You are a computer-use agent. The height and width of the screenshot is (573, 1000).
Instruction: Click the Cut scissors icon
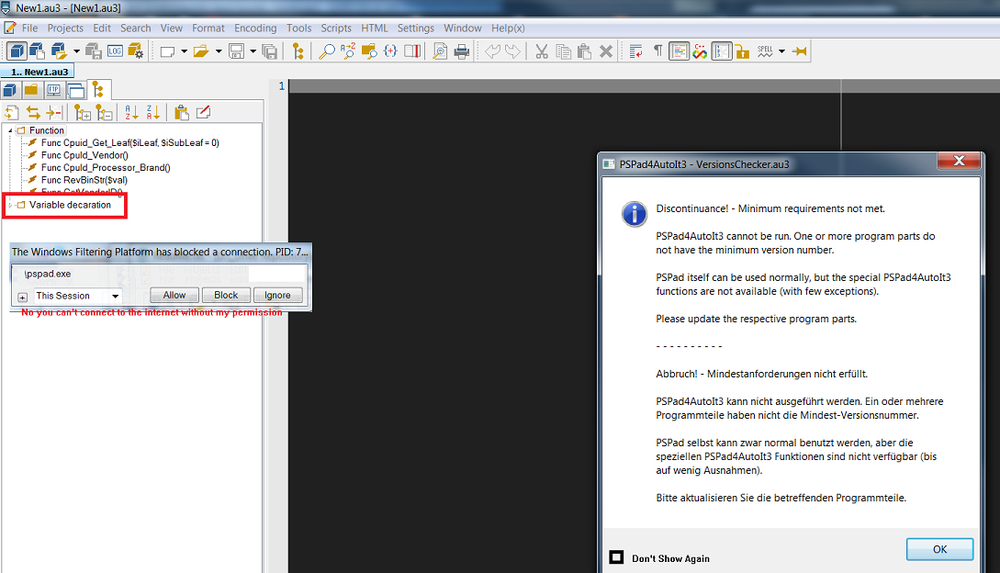click(x=541, y=52)
